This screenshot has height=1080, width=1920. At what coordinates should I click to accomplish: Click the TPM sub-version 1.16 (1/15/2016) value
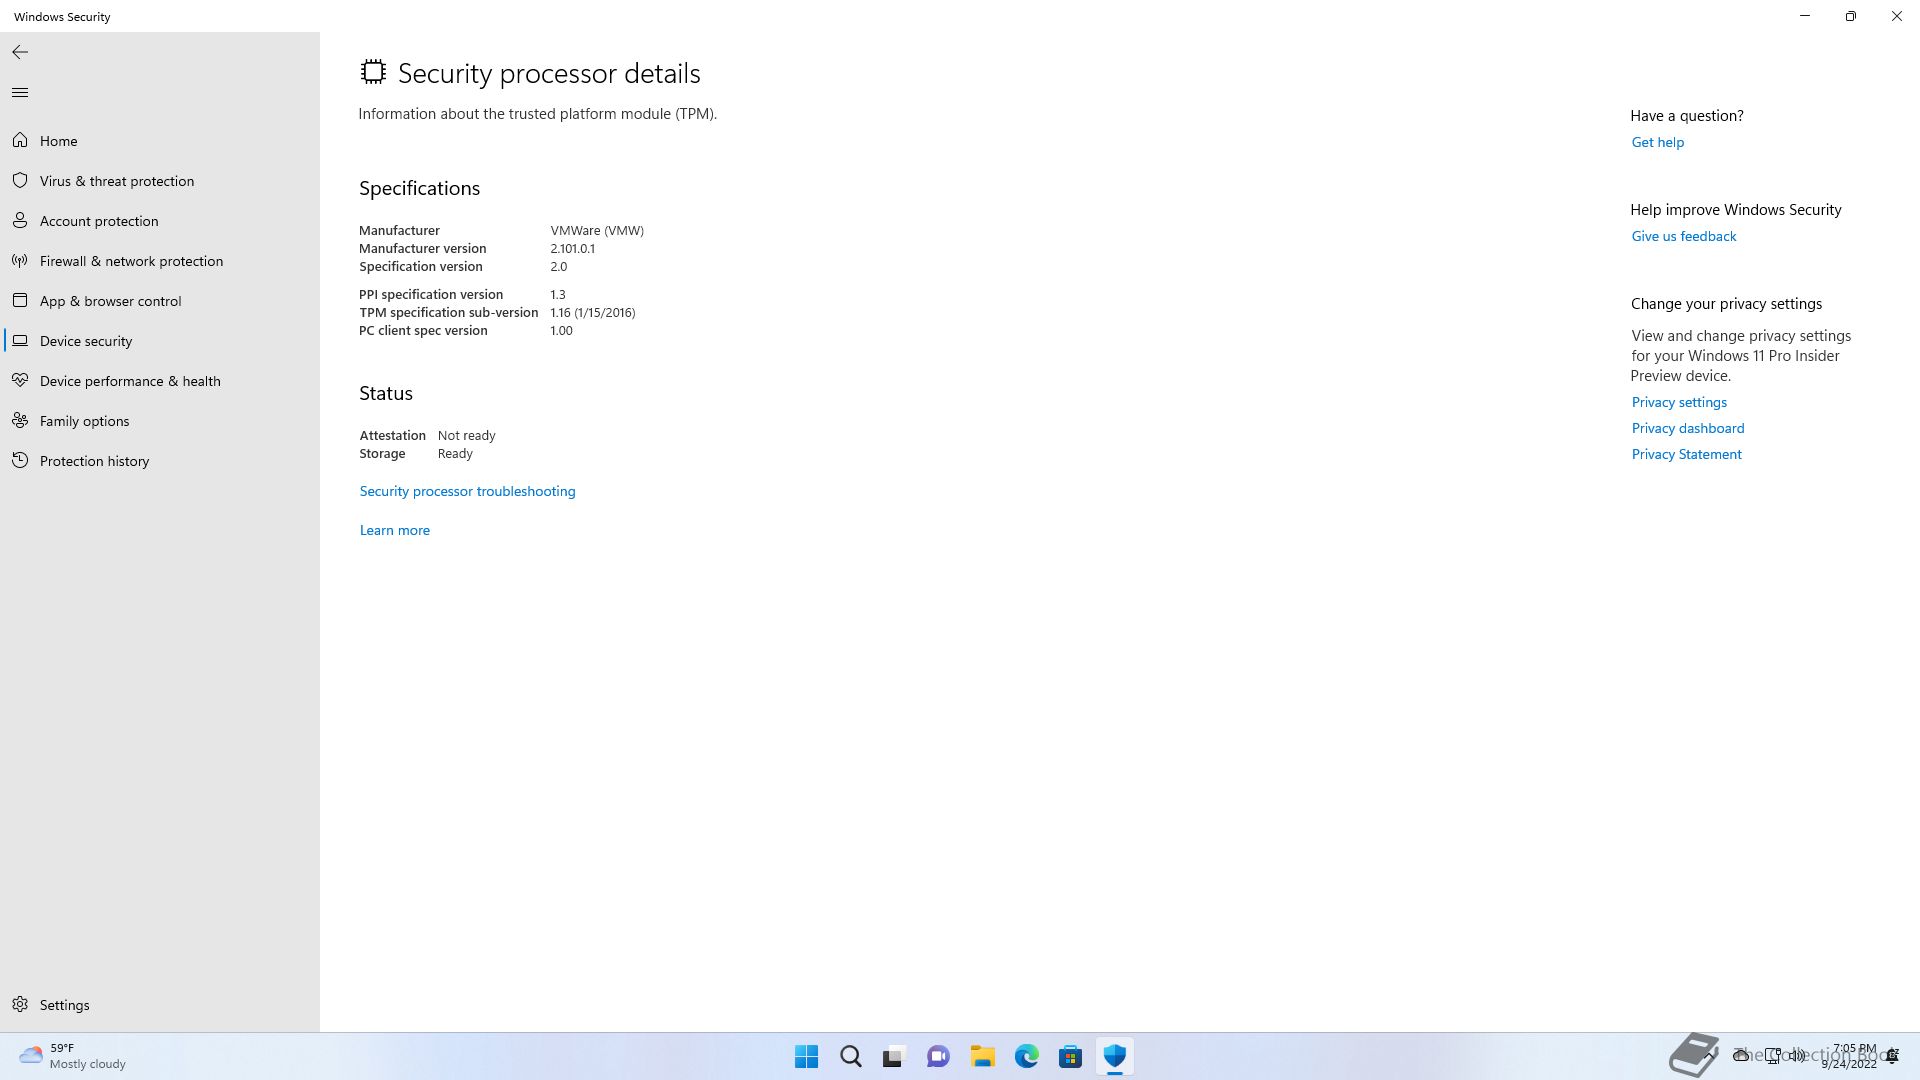(x=592, y=312)
